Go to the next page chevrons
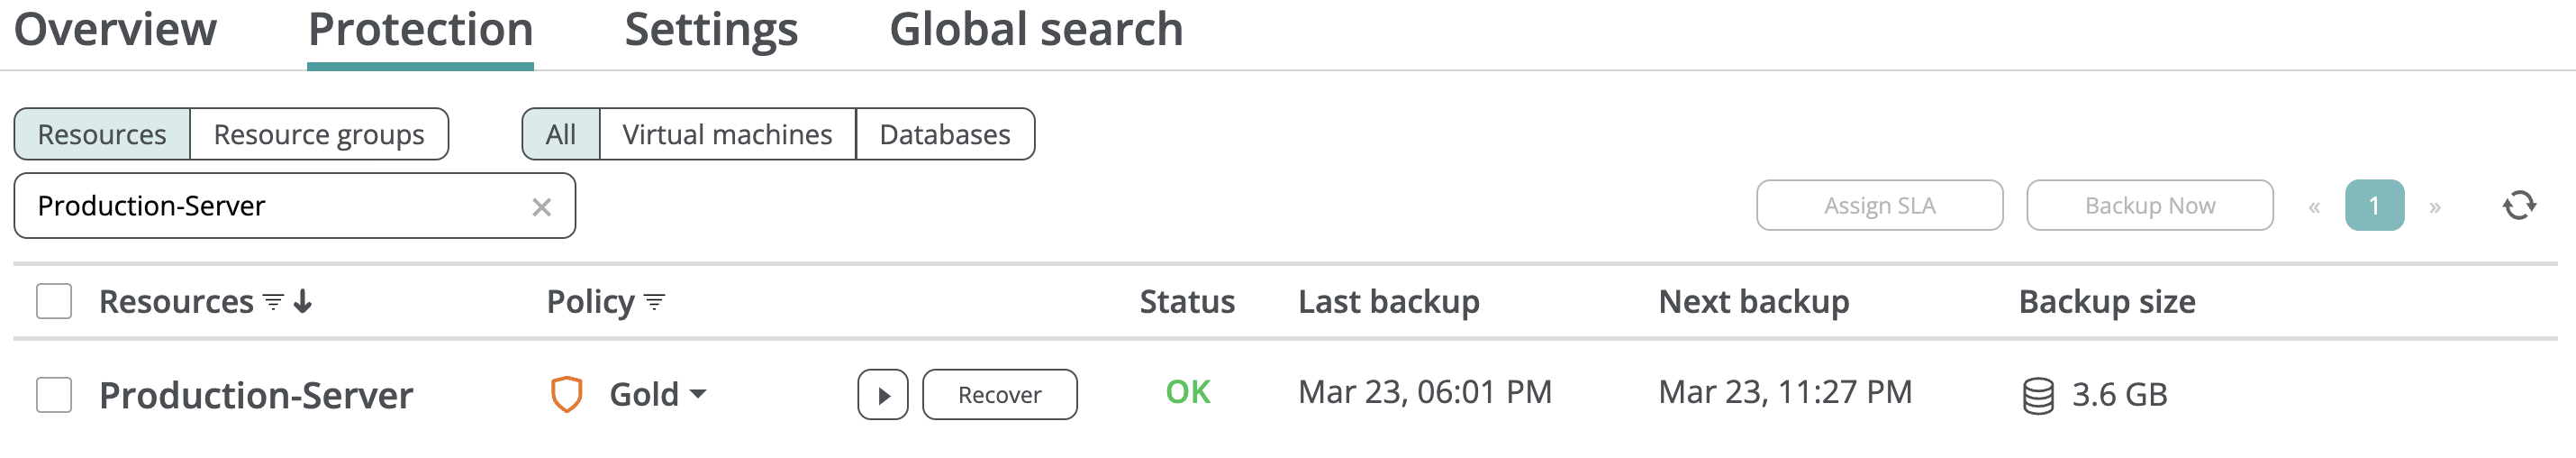The image size is (2576, 458). coord(2435,207)
